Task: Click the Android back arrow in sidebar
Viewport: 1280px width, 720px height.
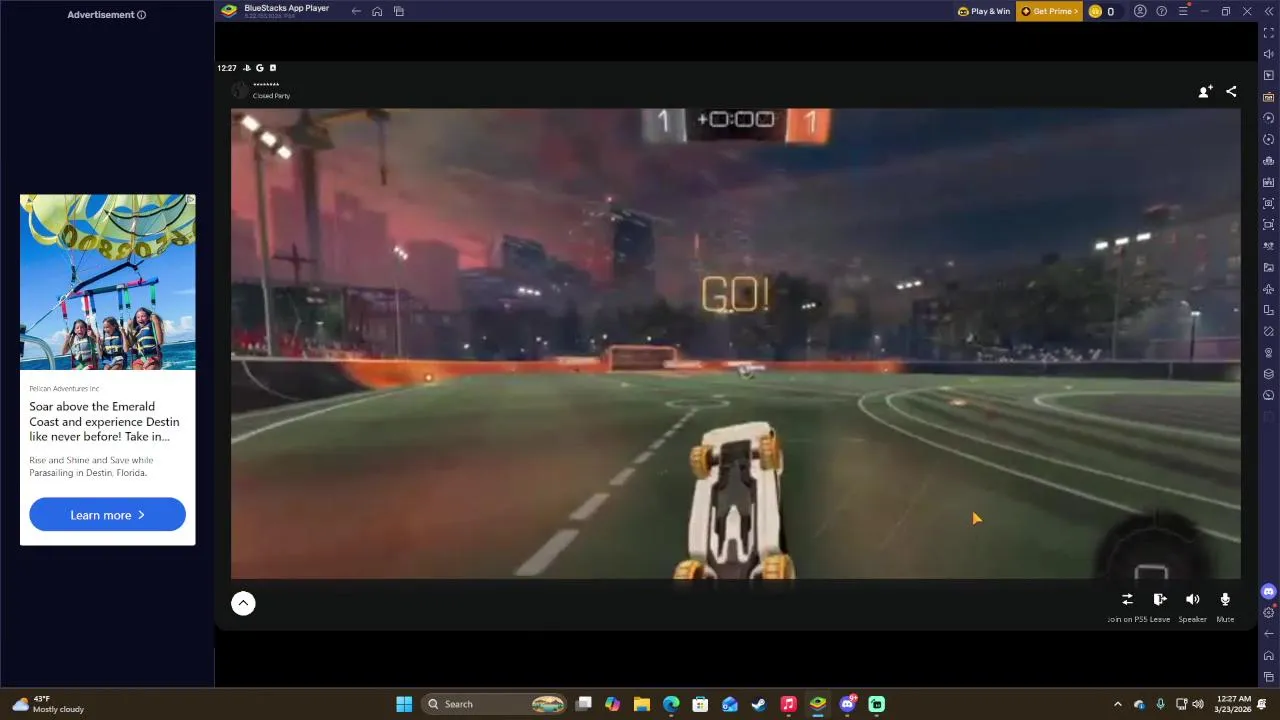Action: [x=1269, y=633]
